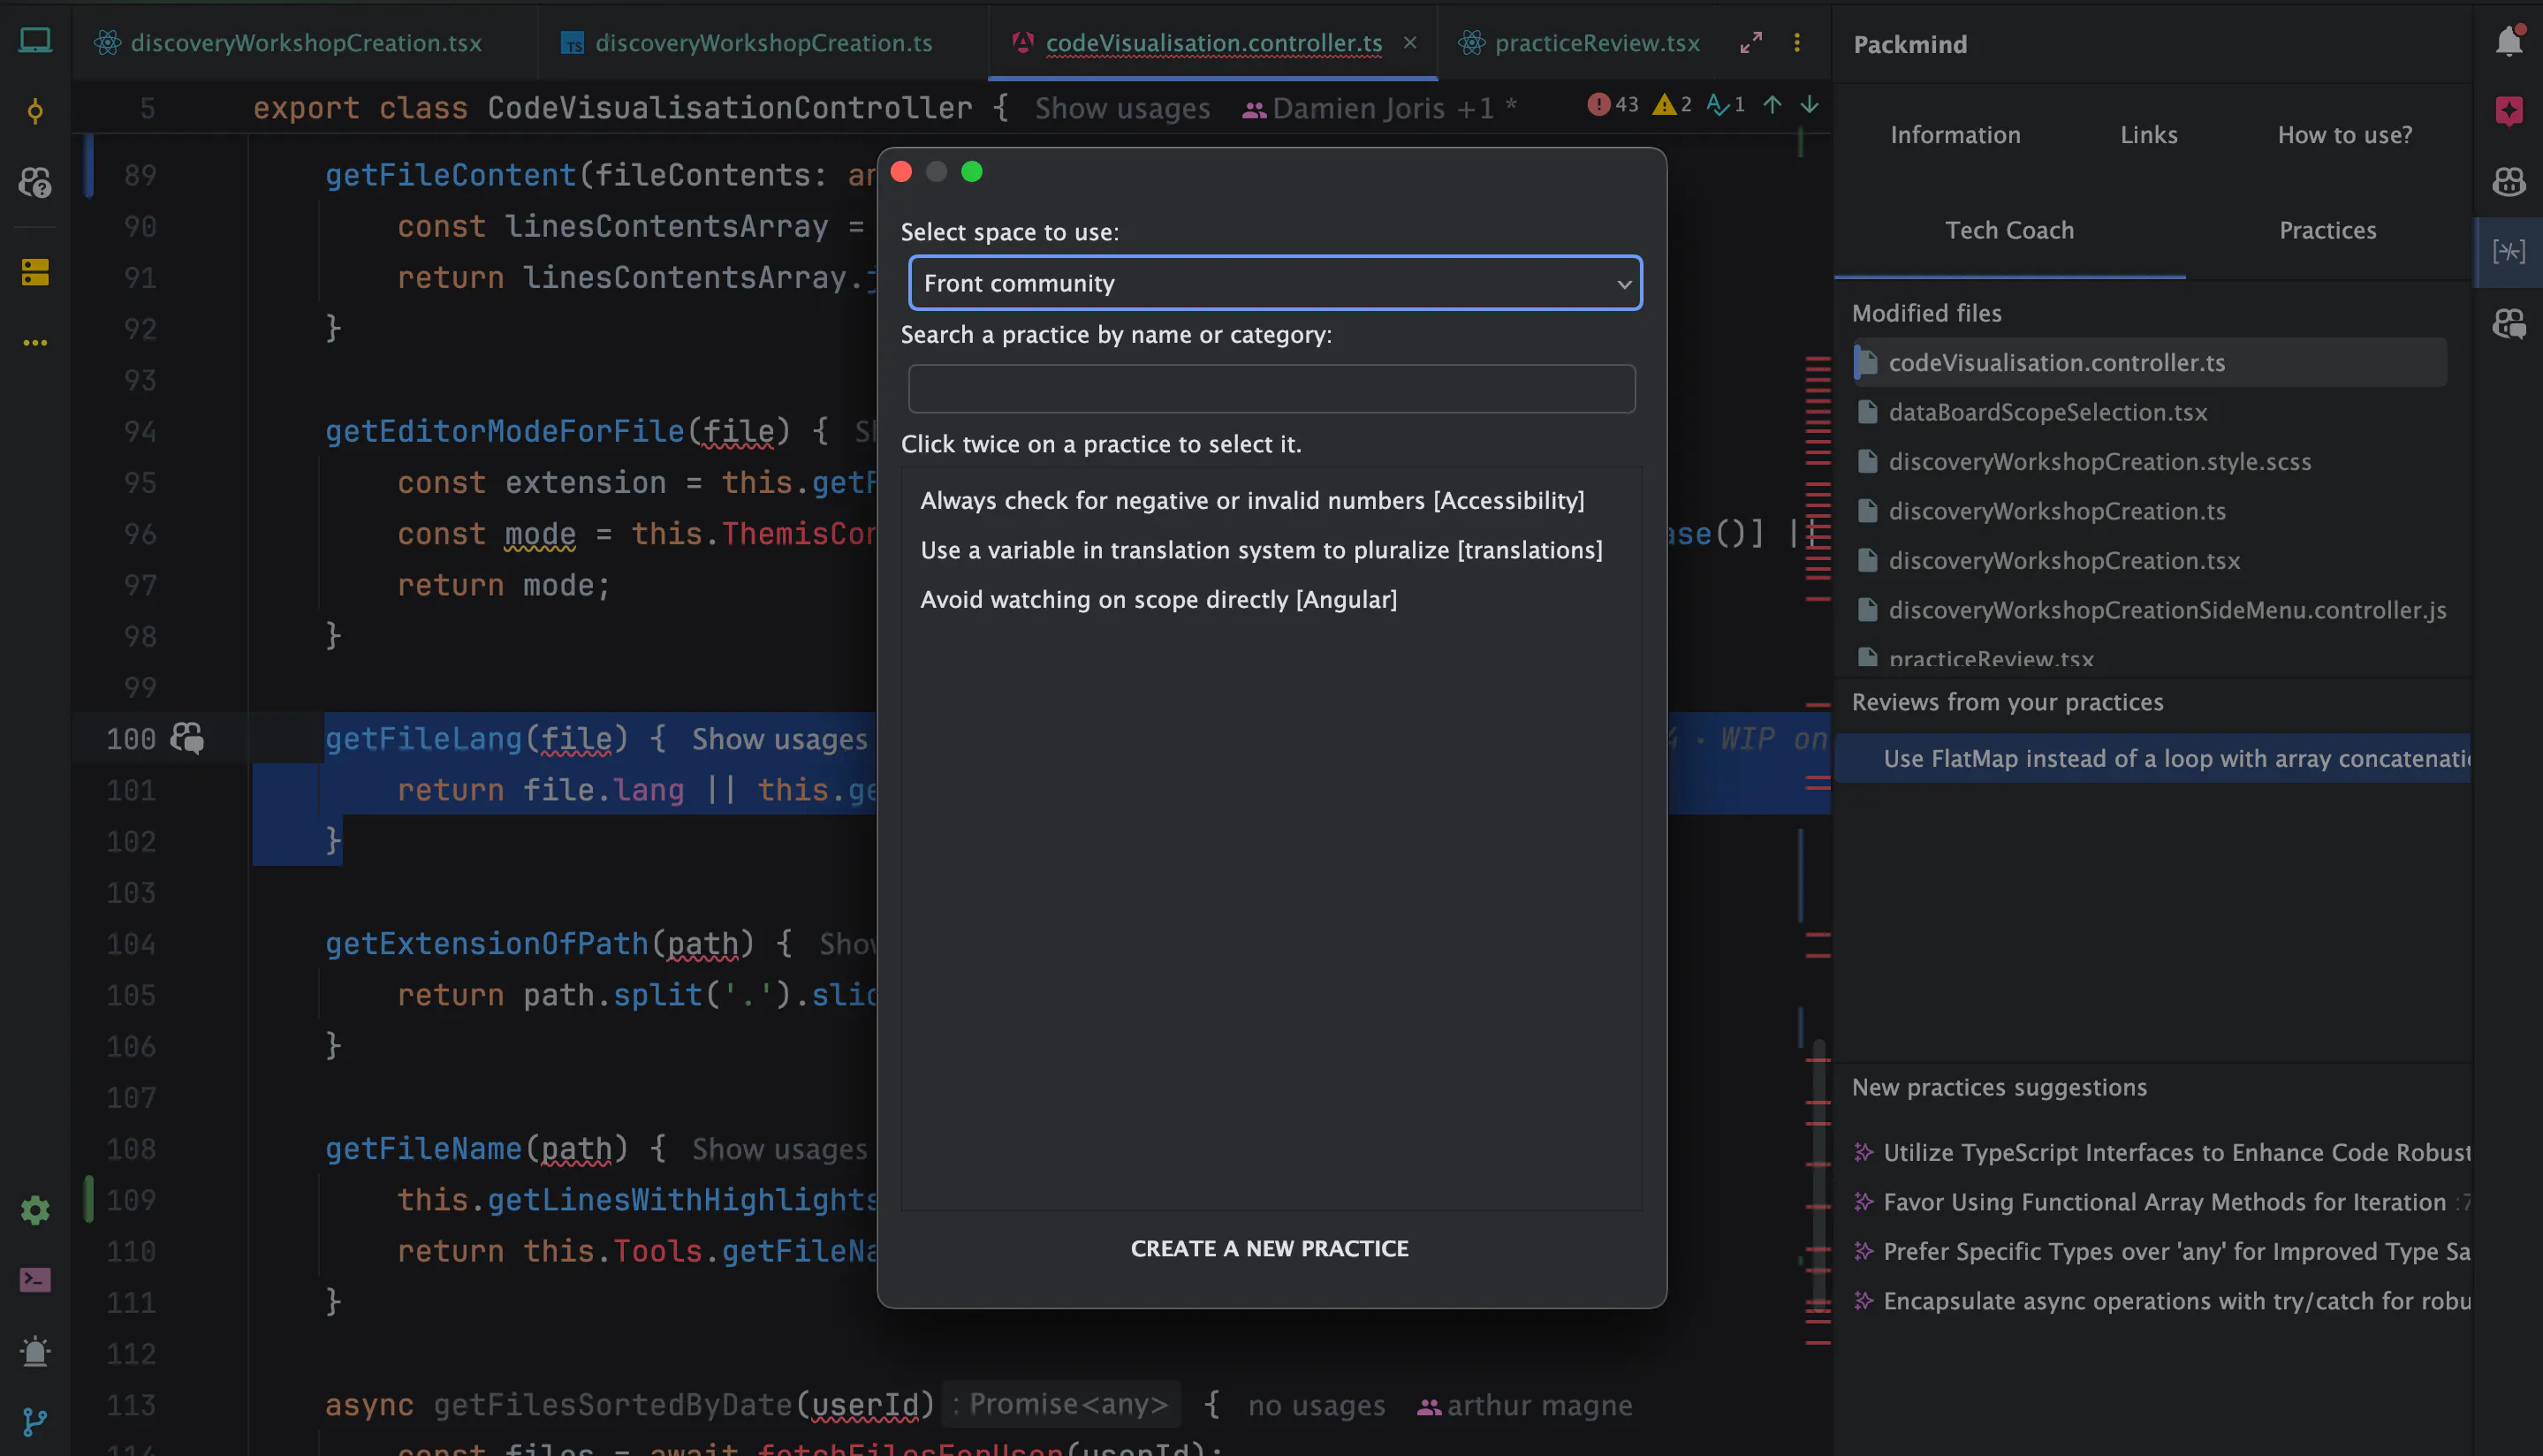Open the editor tabs more options menu
This screenshot has width=2543, height=1456.
pos(1797,43)
